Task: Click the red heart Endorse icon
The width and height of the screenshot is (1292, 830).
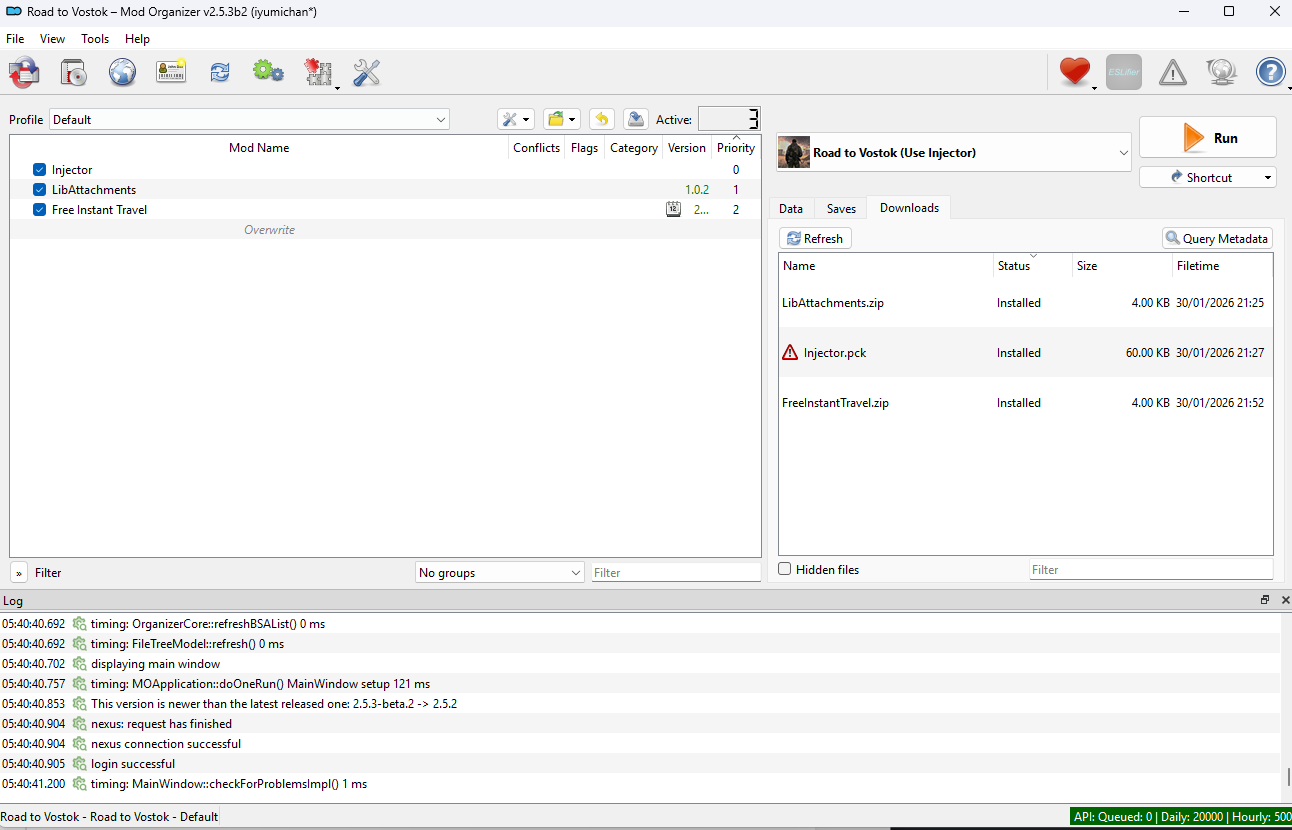Action: tap(1074, 72)
